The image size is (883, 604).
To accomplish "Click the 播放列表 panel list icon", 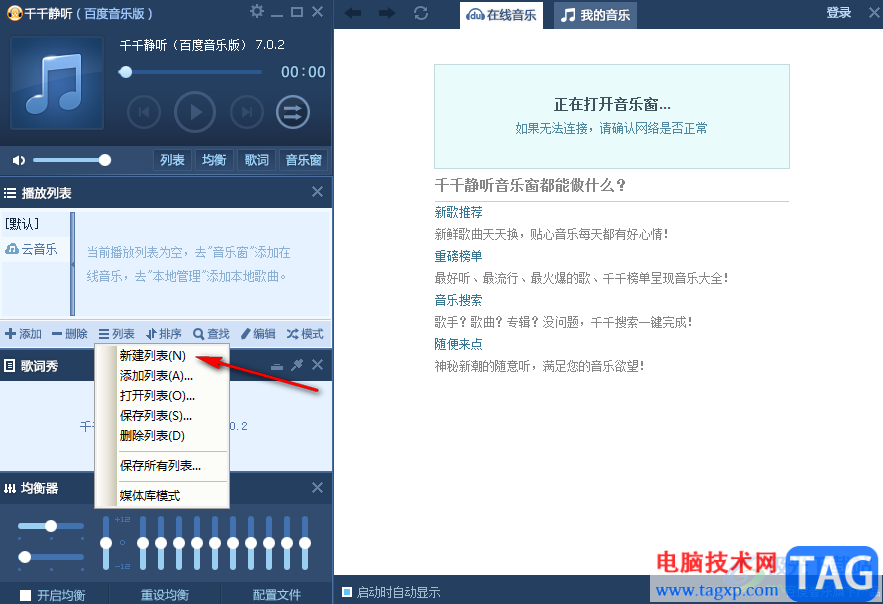I will tap(10, 193).
